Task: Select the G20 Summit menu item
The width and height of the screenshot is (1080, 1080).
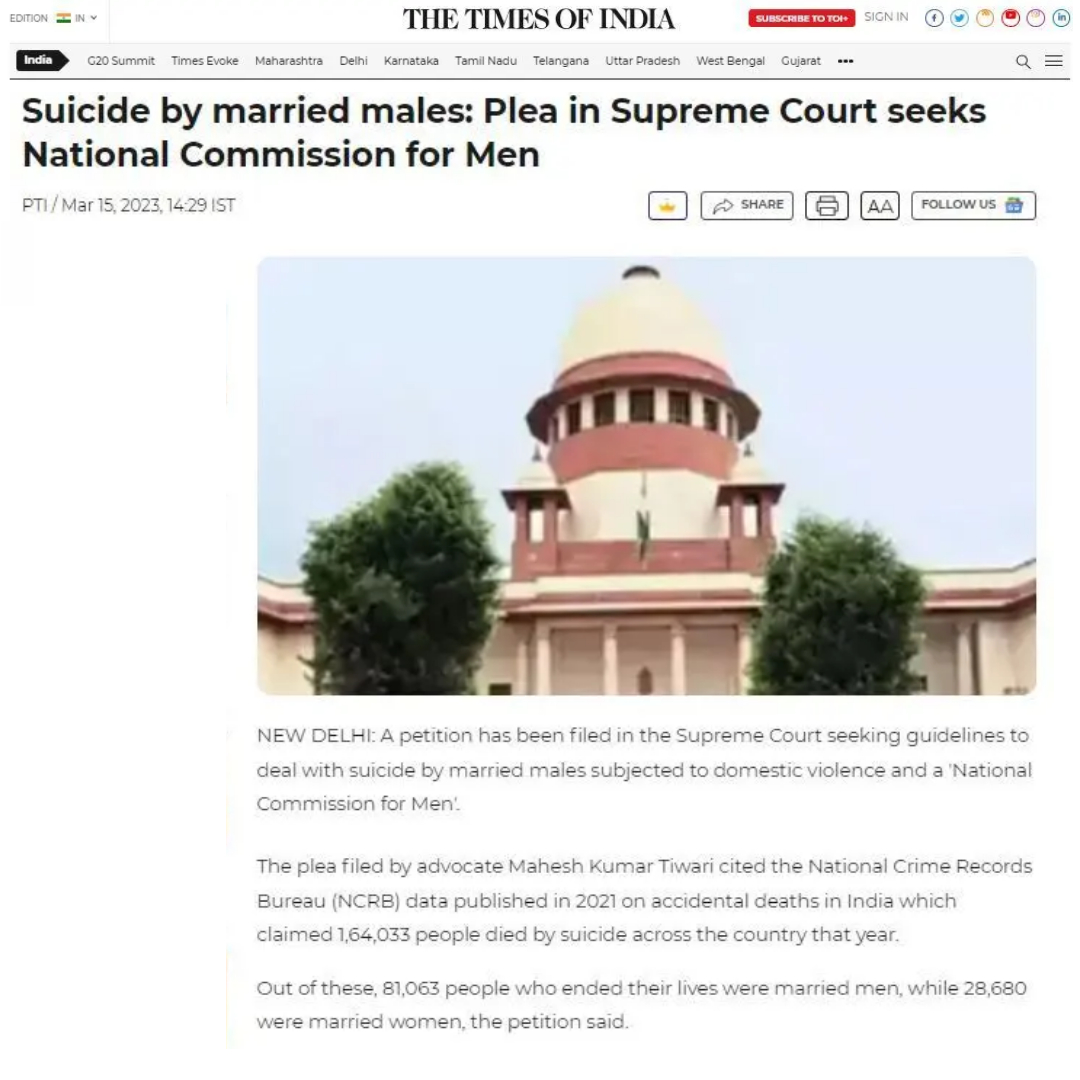Action: (x=121, y=61)
